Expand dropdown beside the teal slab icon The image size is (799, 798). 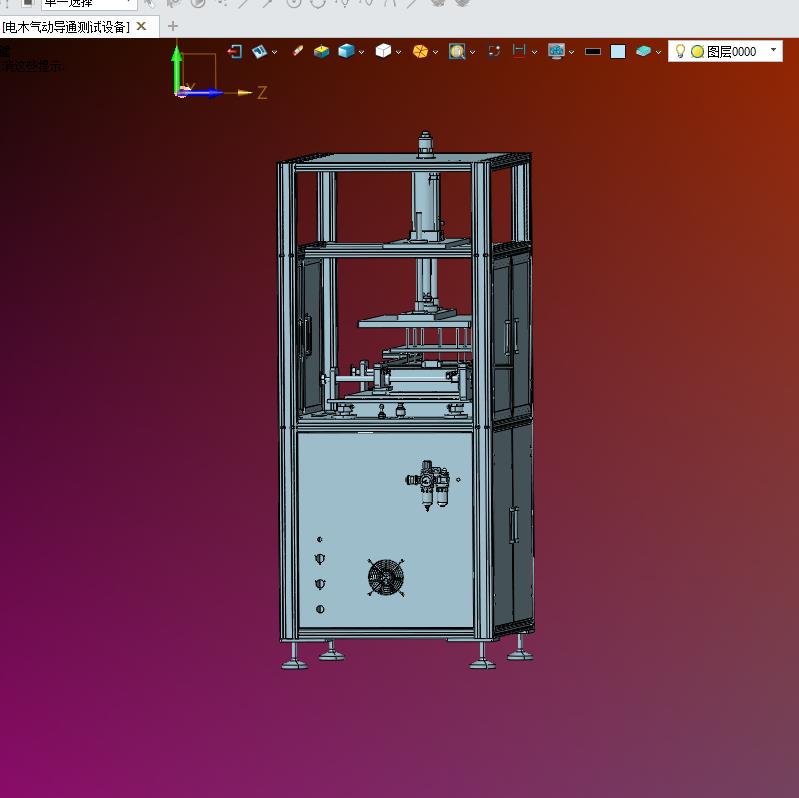click(x=658, y=52)
